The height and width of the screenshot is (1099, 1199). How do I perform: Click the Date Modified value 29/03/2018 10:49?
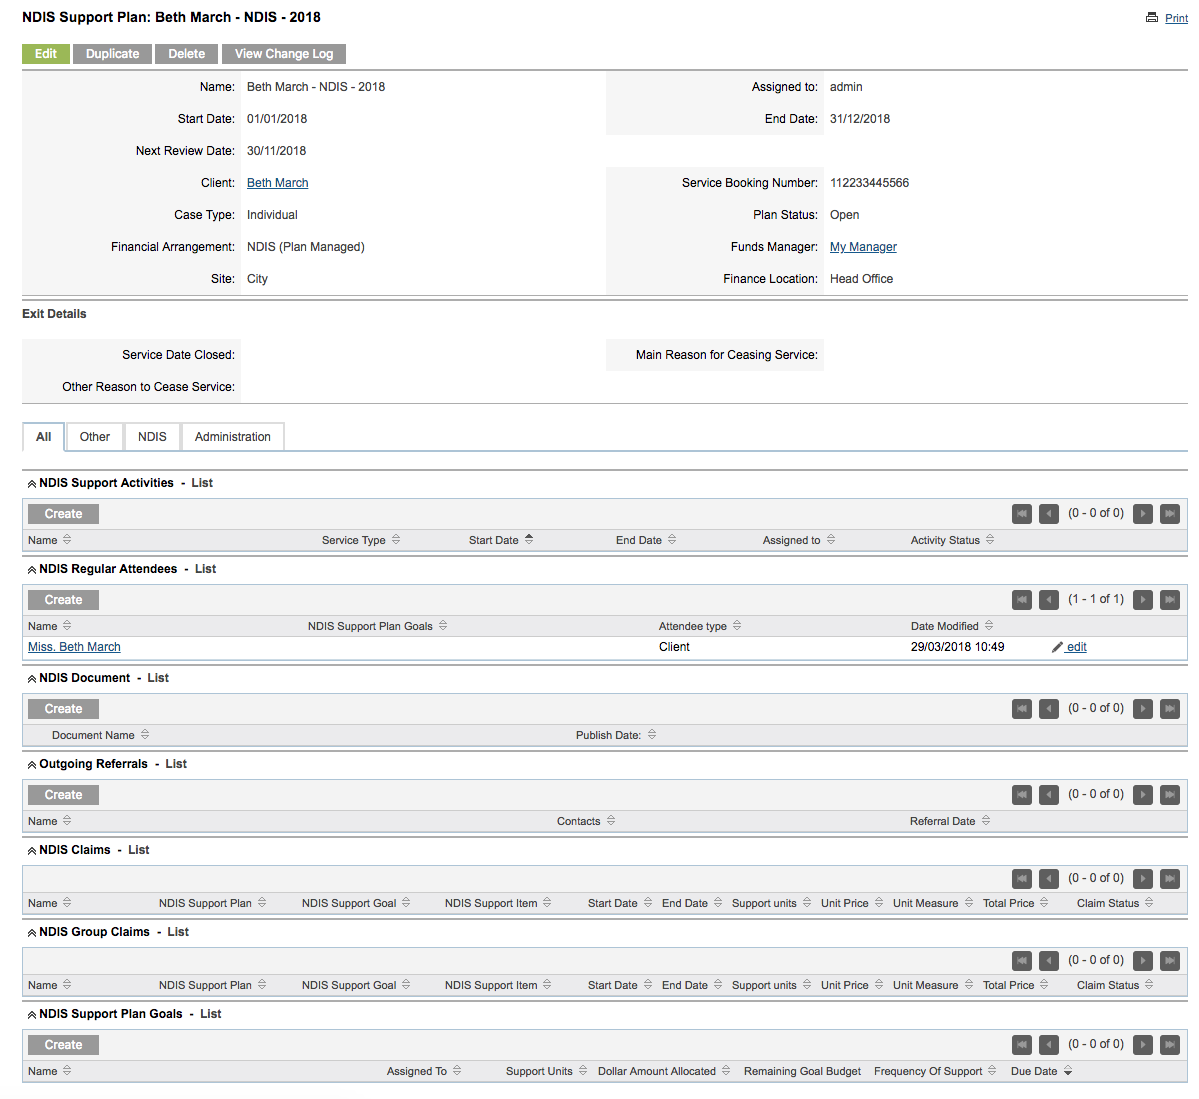point(957,647)
